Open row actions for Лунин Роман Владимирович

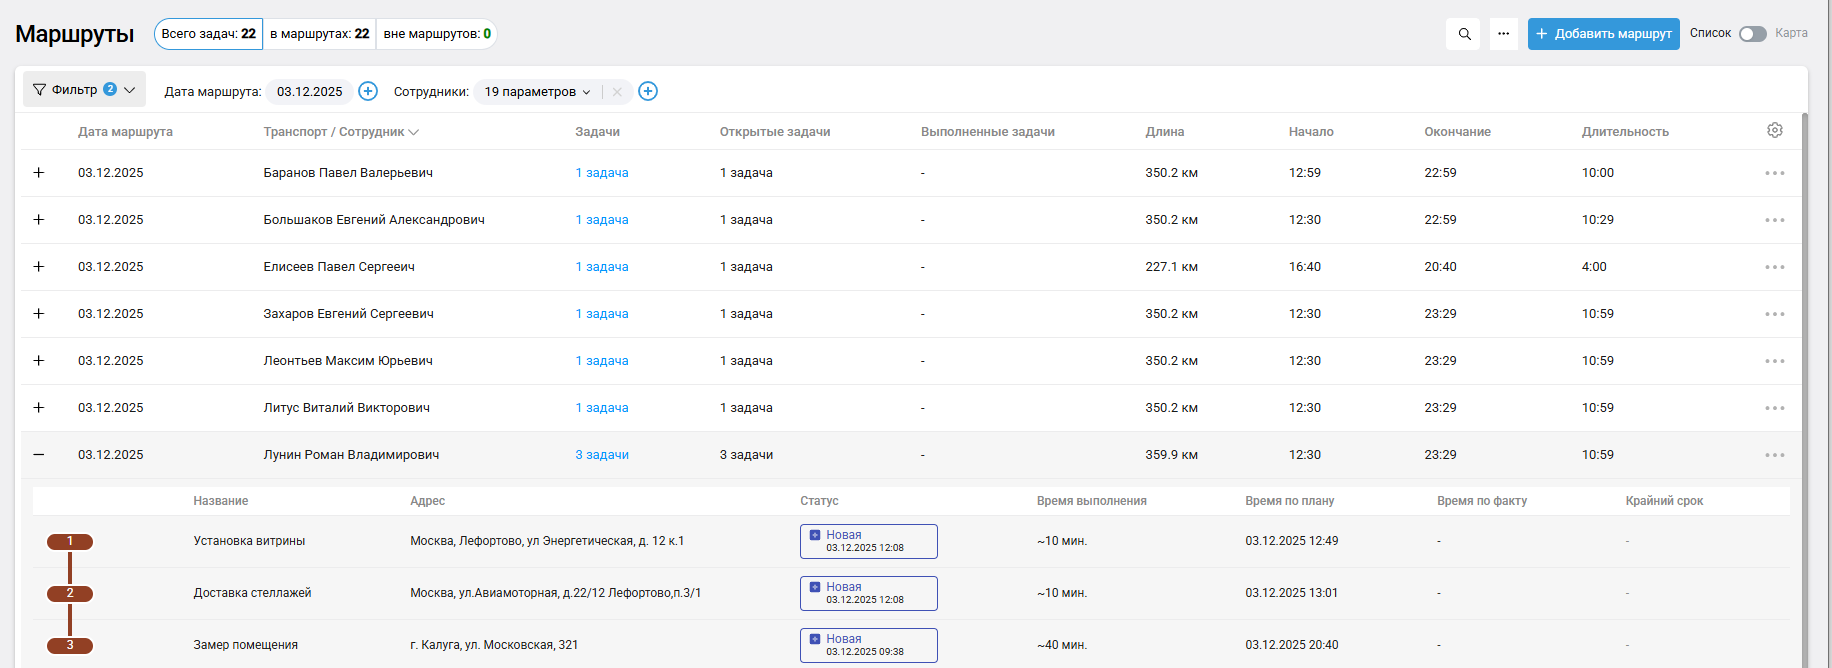point(1774,455)
